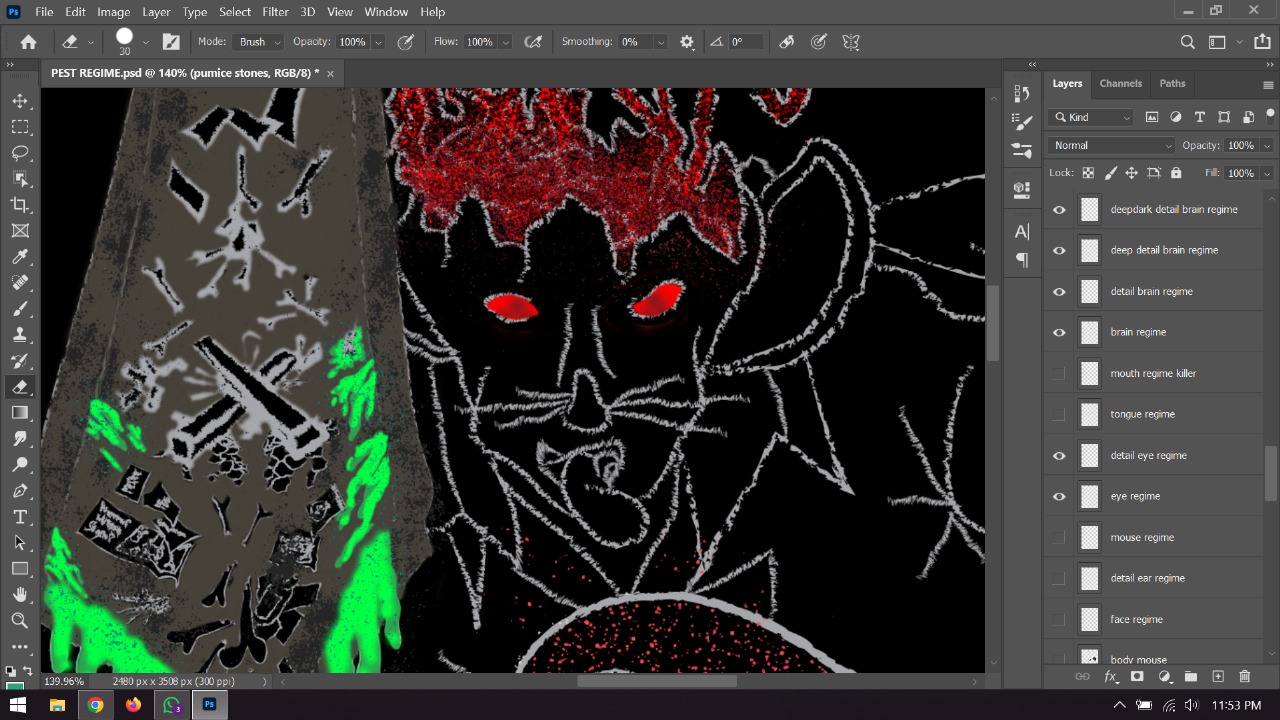The image size is (1280, 720).
Task: Select the Crop tool
Action: coord(20,205)
